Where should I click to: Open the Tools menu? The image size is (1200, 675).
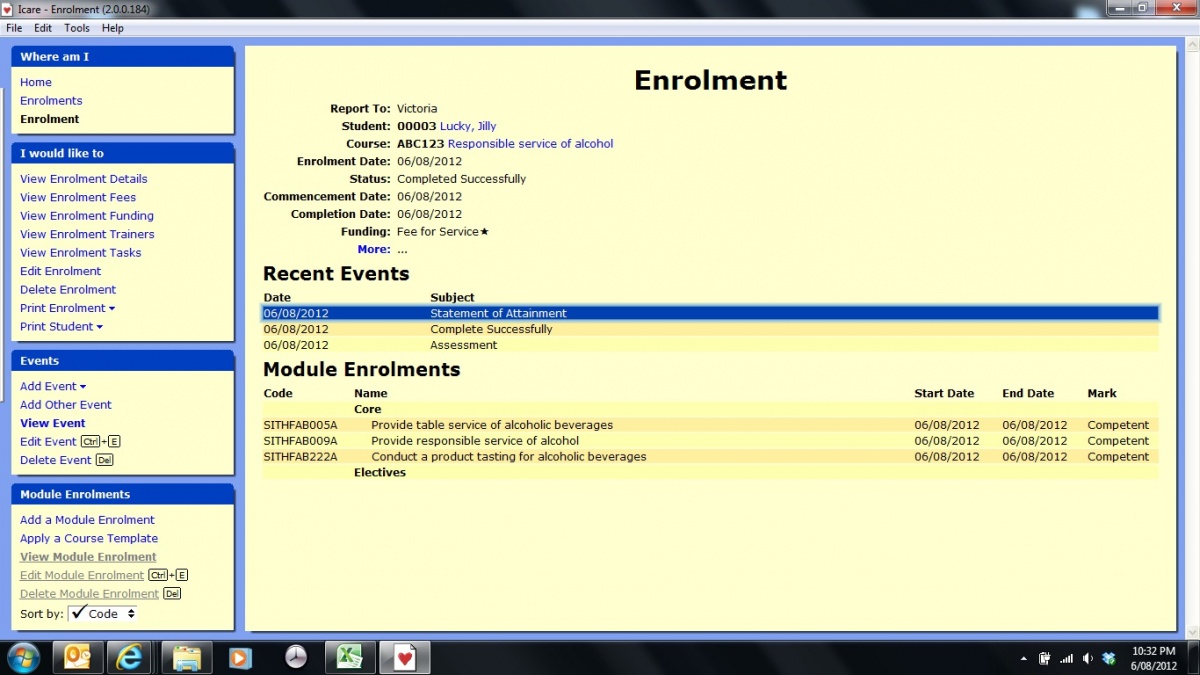[x=76, y=28]
